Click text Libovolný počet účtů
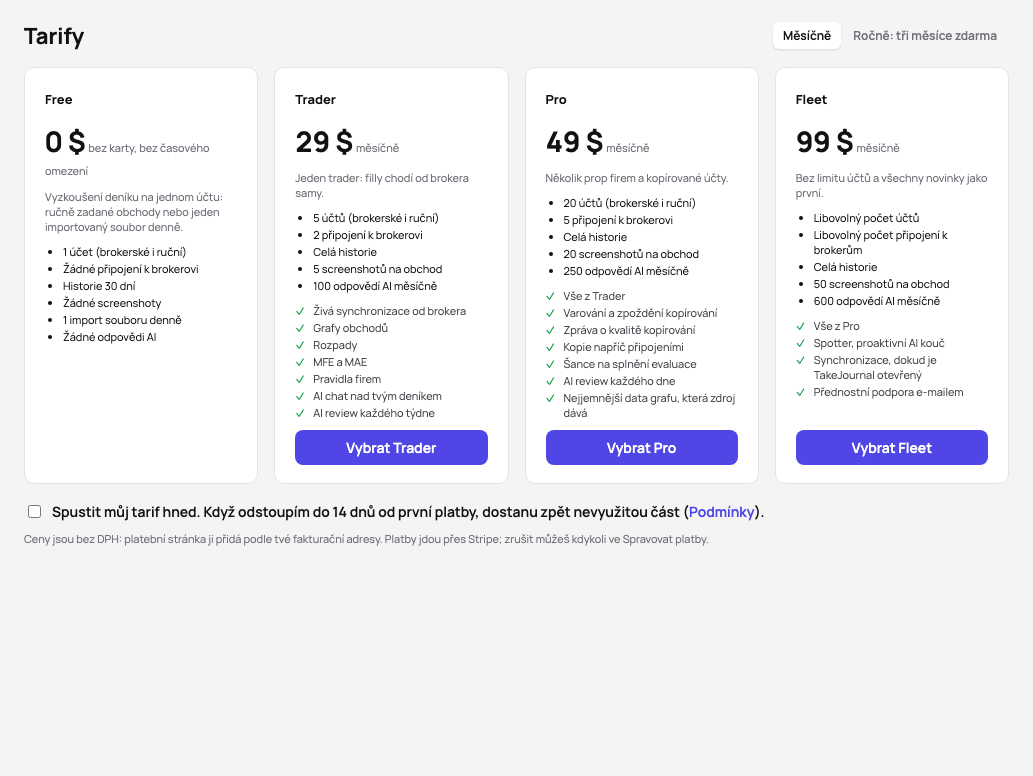This screenshot has width=1033, height=776. click(x=866, y=218)
